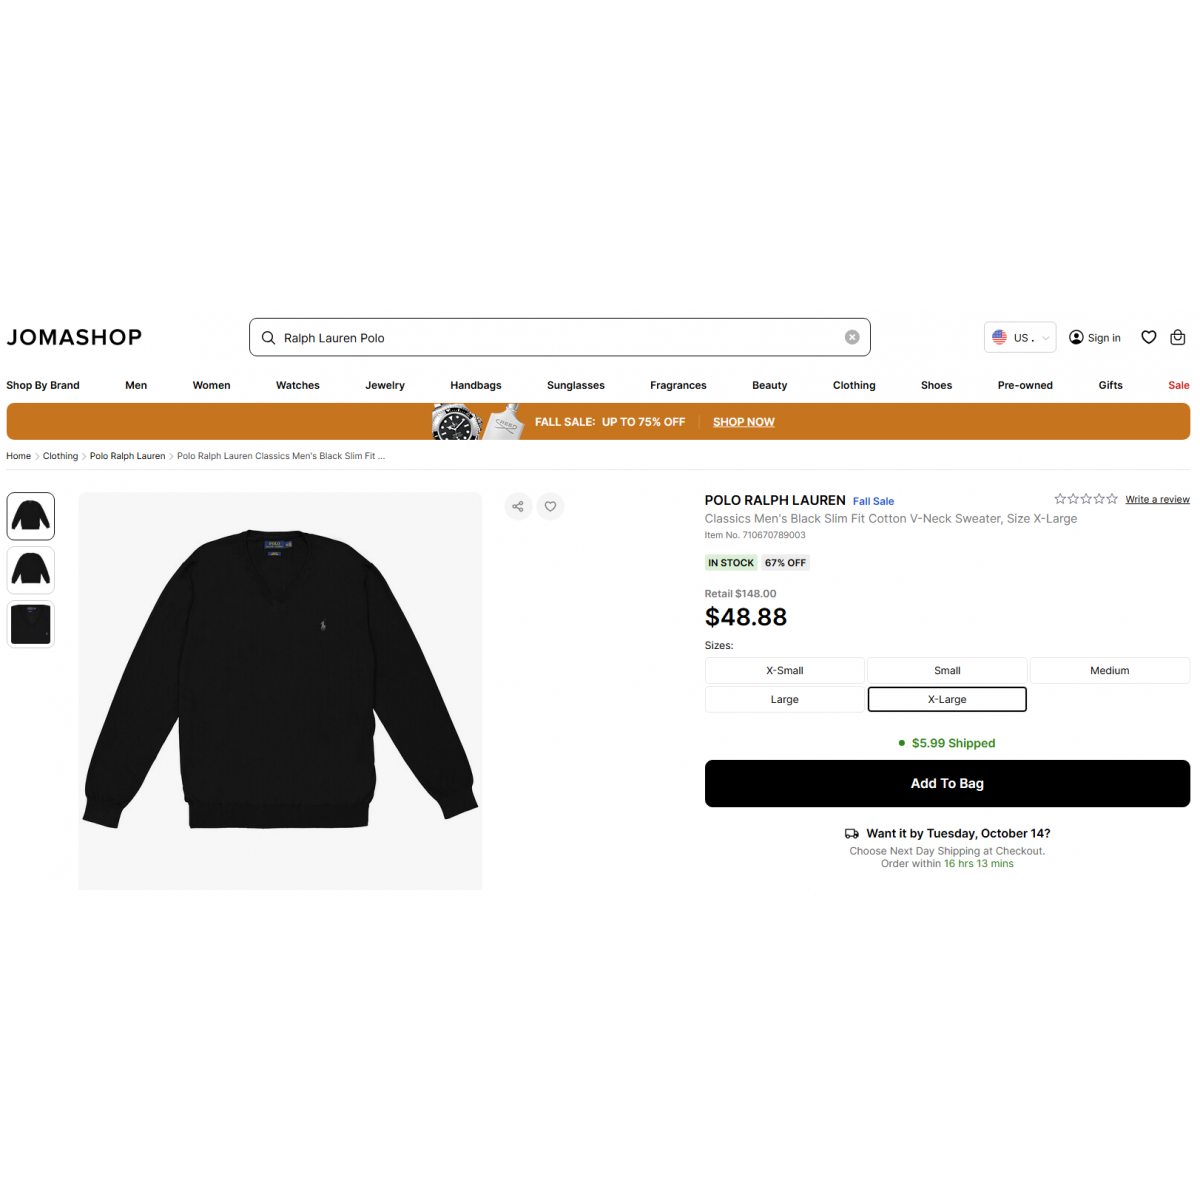
Task: Click the JOMASHOP logo
Action: coord(74,337)
